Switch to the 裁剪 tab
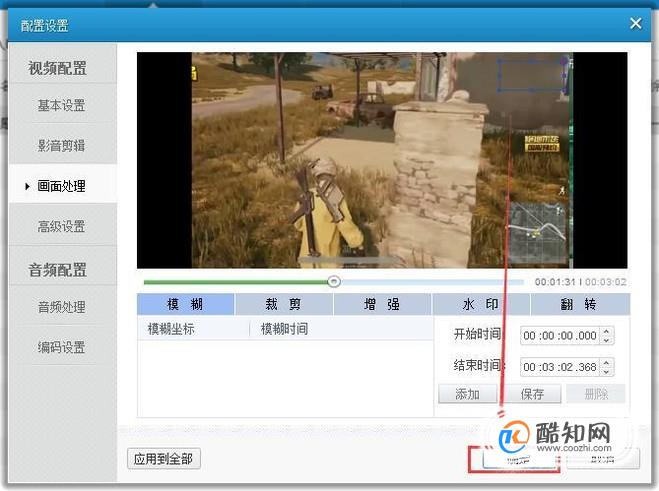 pyautogui.click(x=284, y=304)
